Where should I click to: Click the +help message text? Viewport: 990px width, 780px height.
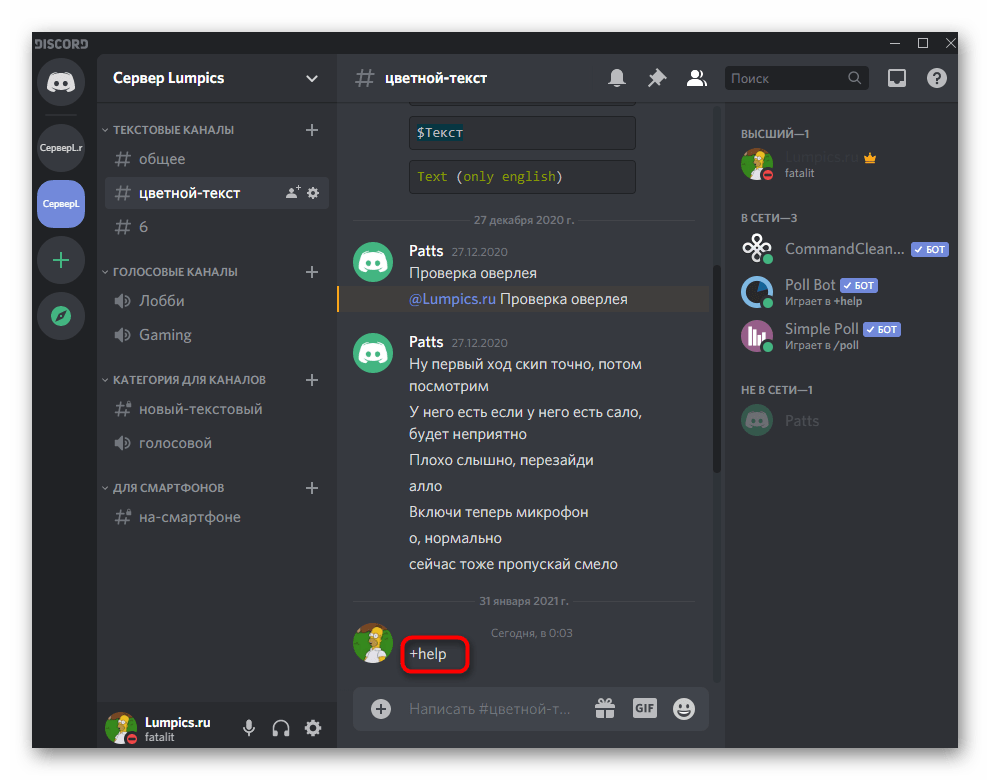(428, 654)
